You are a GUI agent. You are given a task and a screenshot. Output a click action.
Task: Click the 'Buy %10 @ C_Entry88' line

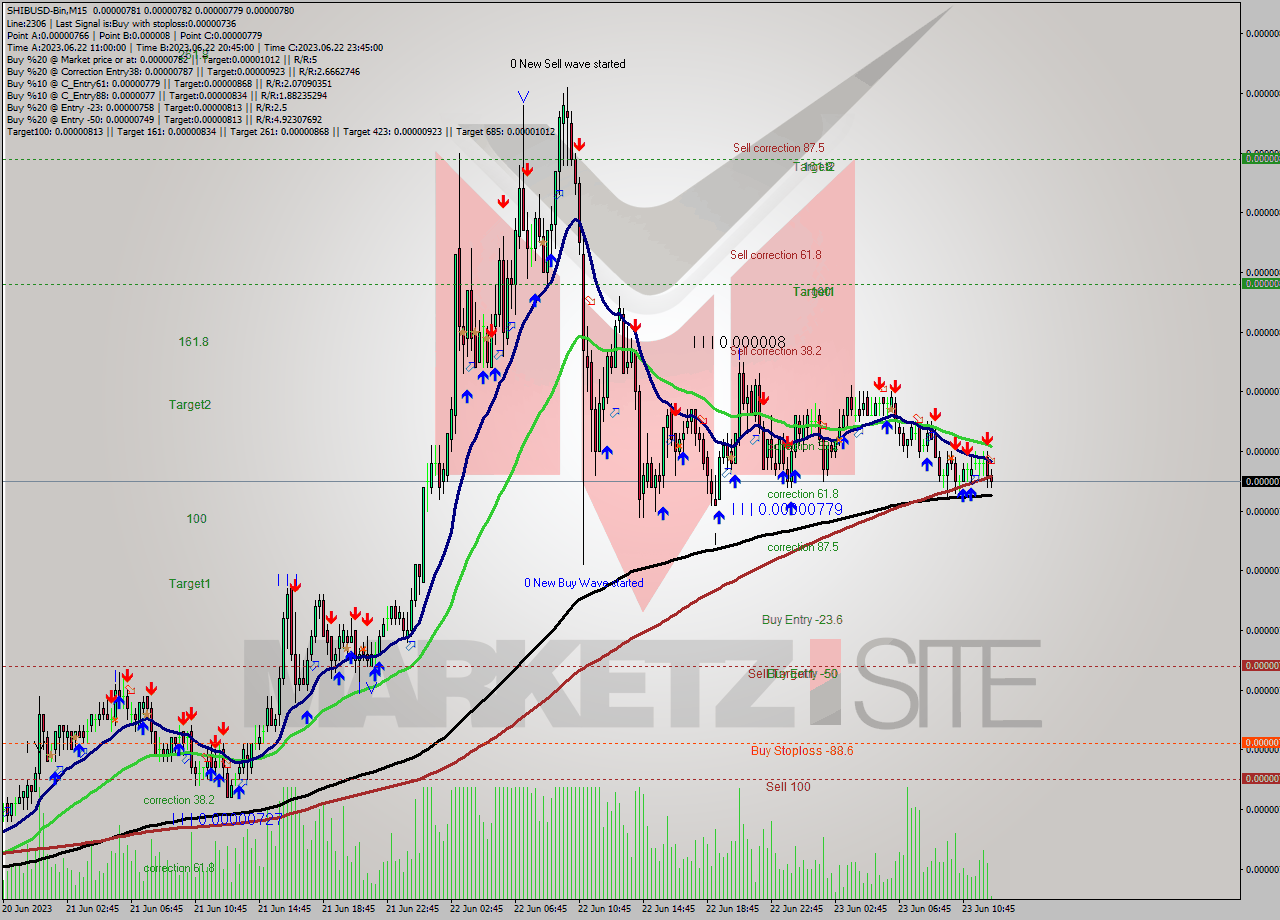pyautogui.click(x=166, y=95)
